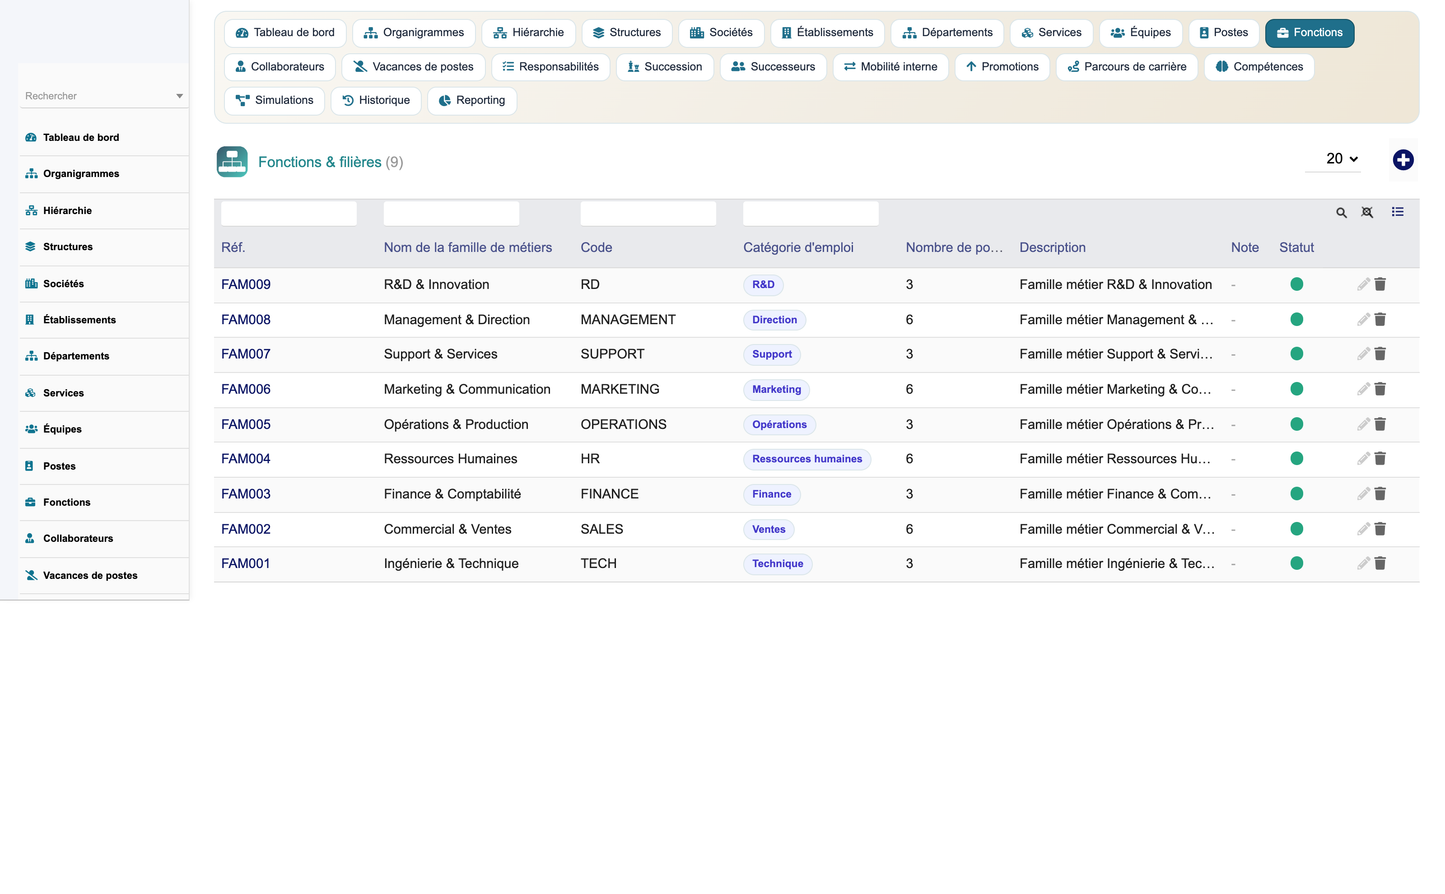The image size is (1445, 894).
Task: Sort by Nombre de po… column header
Action: point(954,248)
